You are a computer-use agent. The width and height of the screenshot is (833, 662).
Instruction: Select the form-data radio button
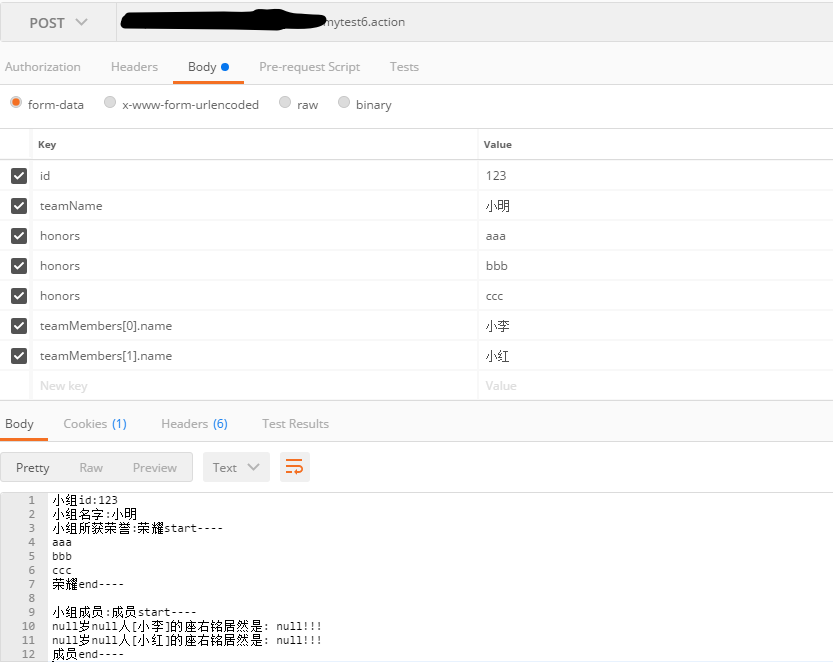pyautogui.click(x=16, y=102)
